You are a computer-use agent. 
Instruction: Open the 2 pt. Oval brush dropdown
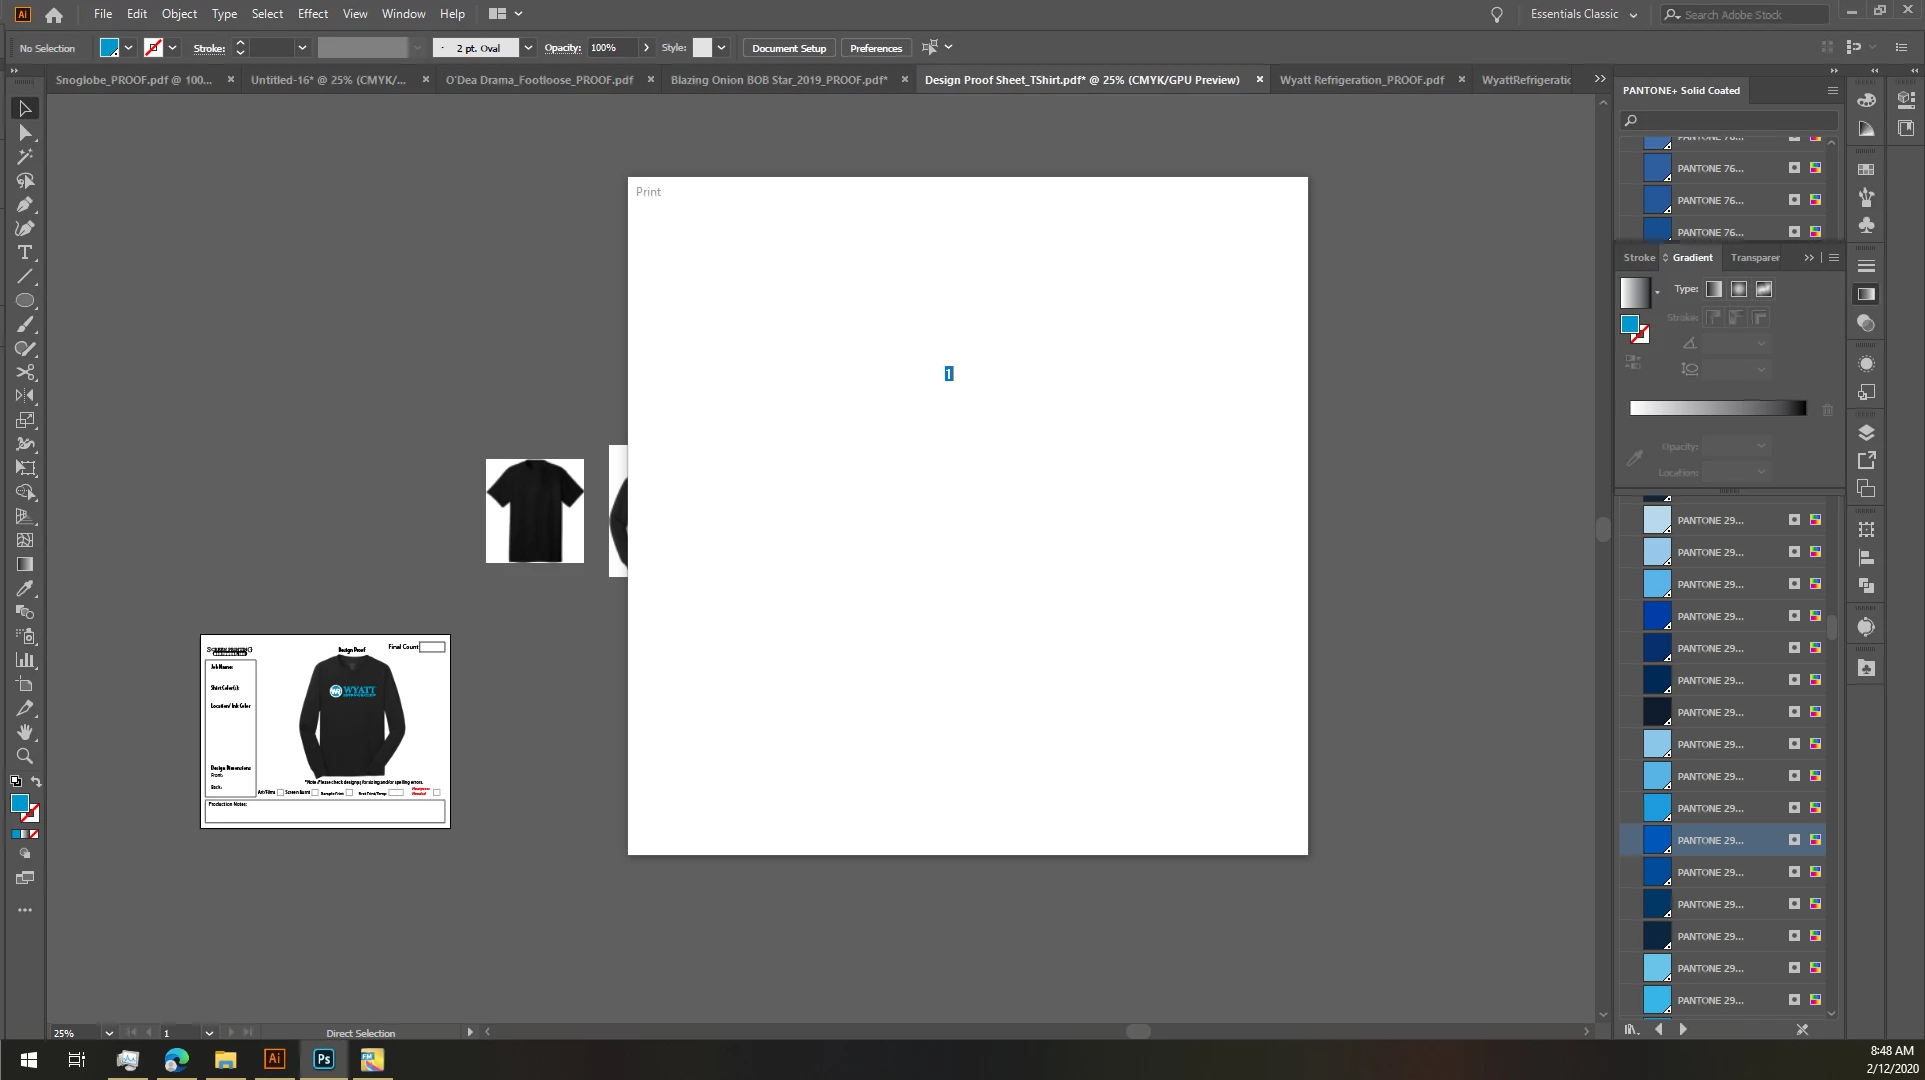[x=528, y=48]
